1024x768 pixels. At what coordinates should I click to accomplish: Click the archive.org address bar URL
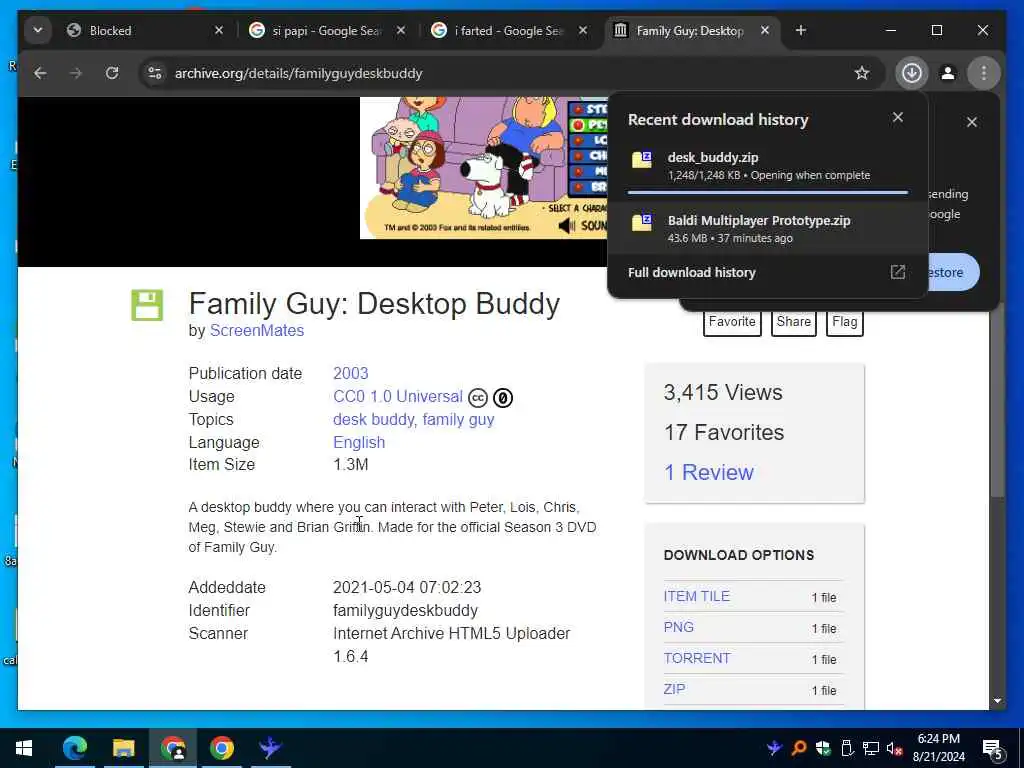click(298, 73)
